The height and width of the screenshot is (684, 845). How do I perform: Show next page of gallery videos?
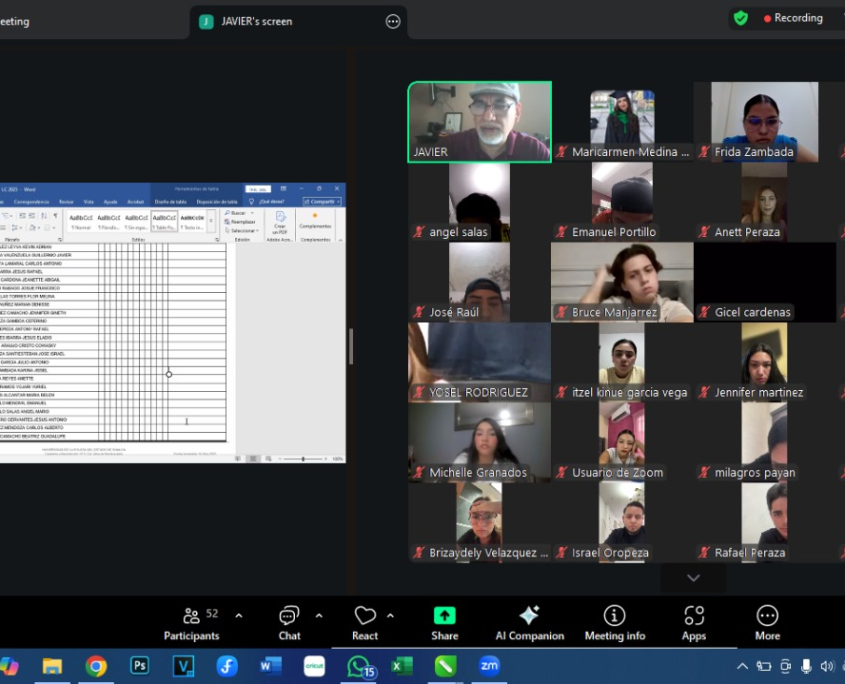[693, 578]
